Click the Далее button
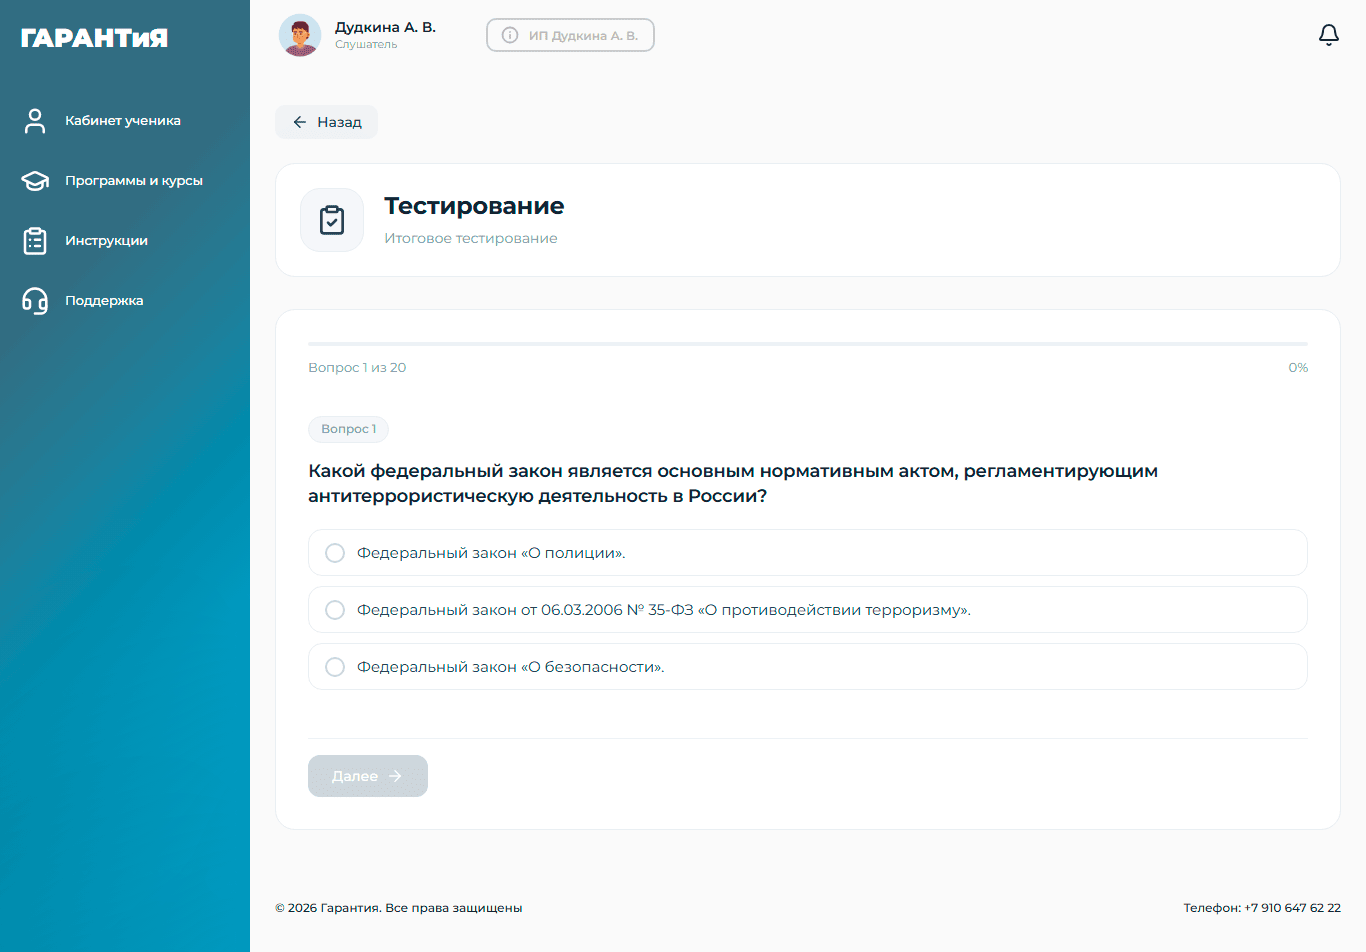1366x952 pixels. (368, 776)
